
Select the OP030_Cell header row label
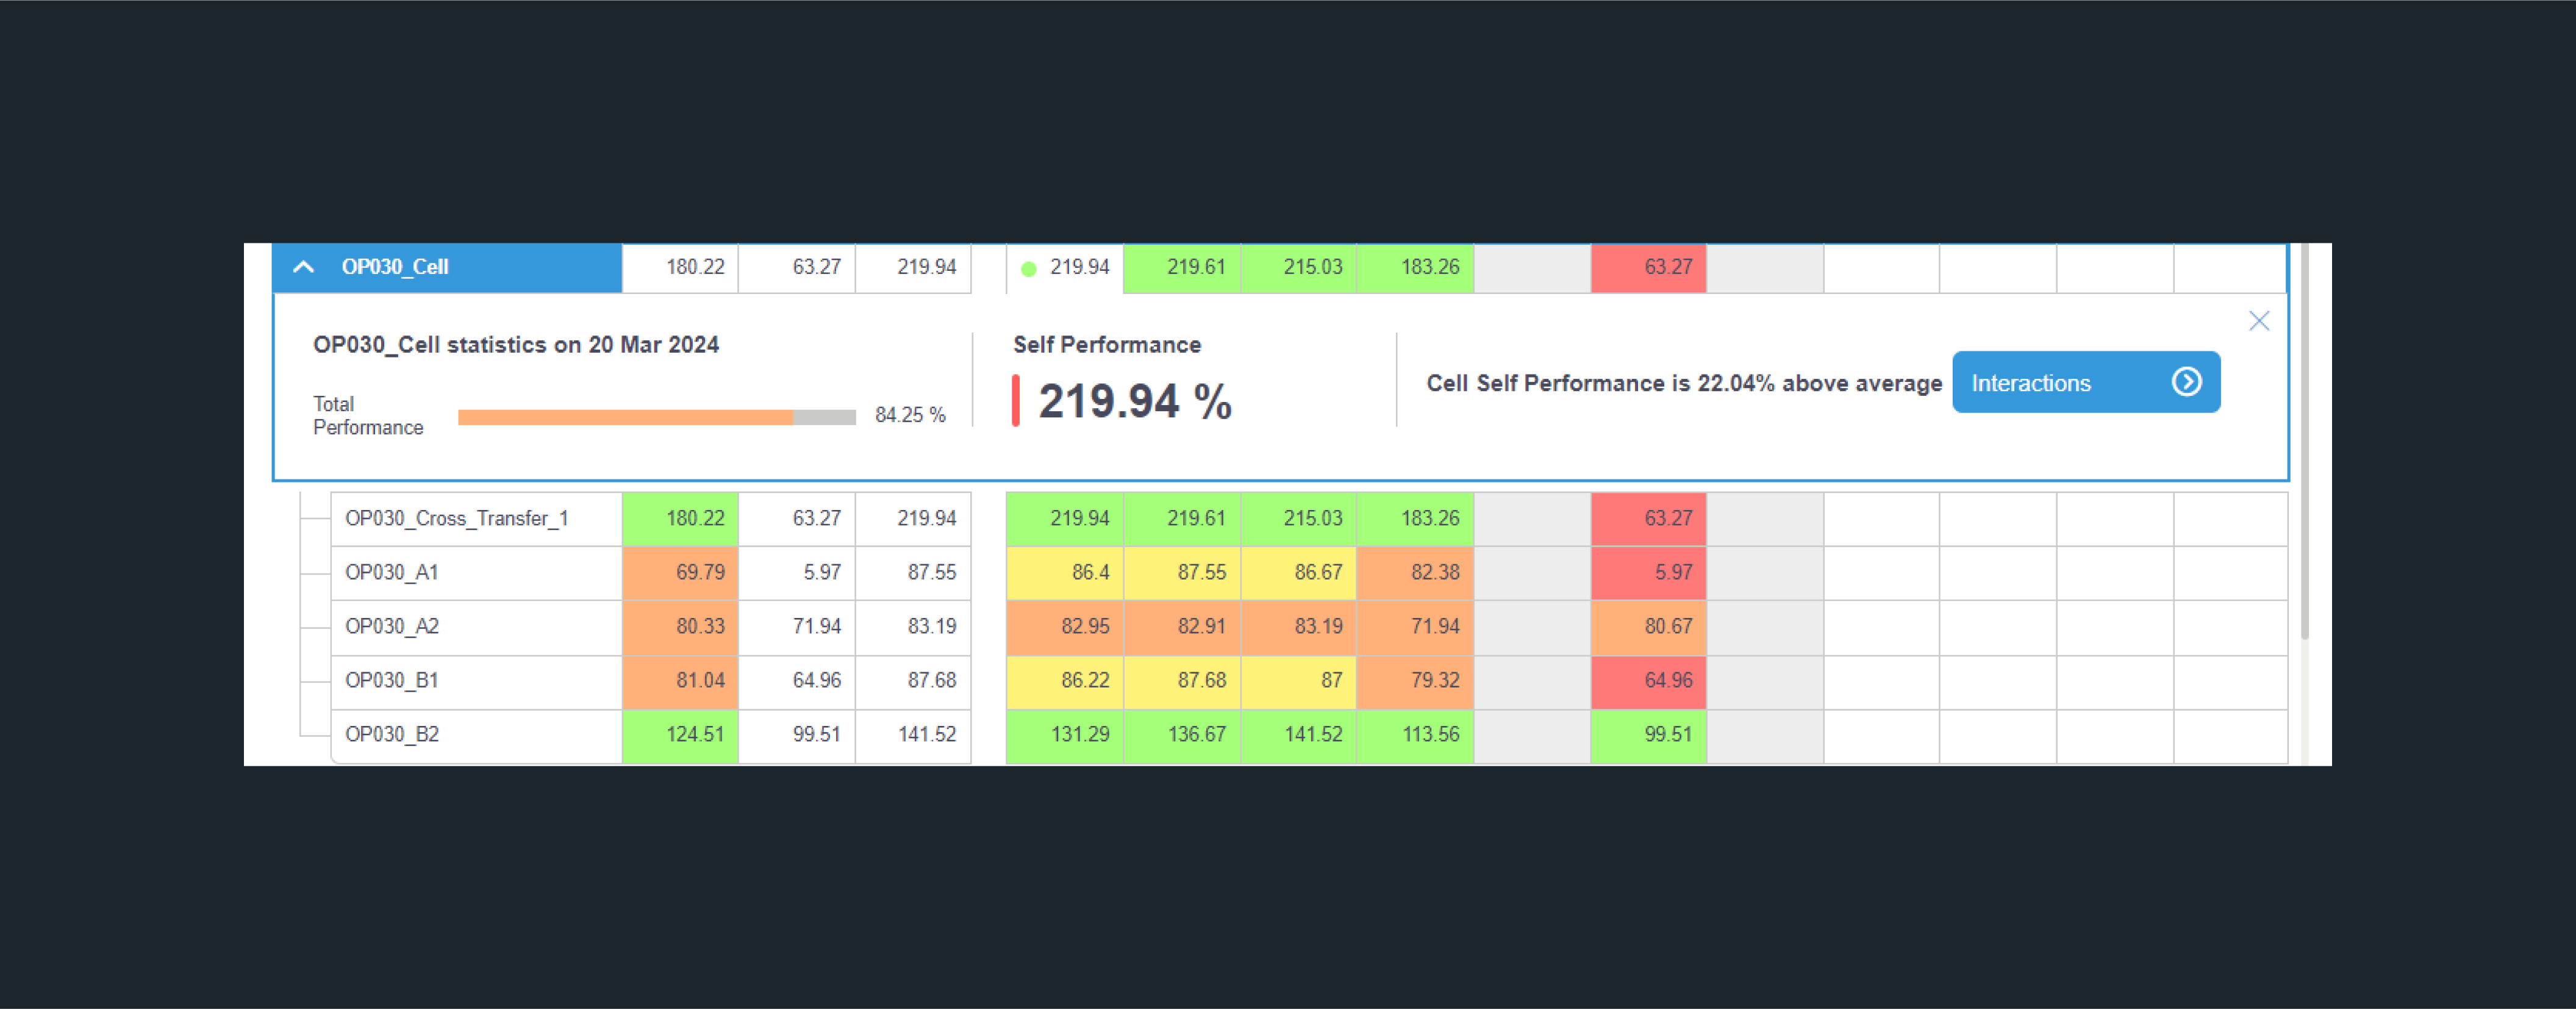coord(395,267)
